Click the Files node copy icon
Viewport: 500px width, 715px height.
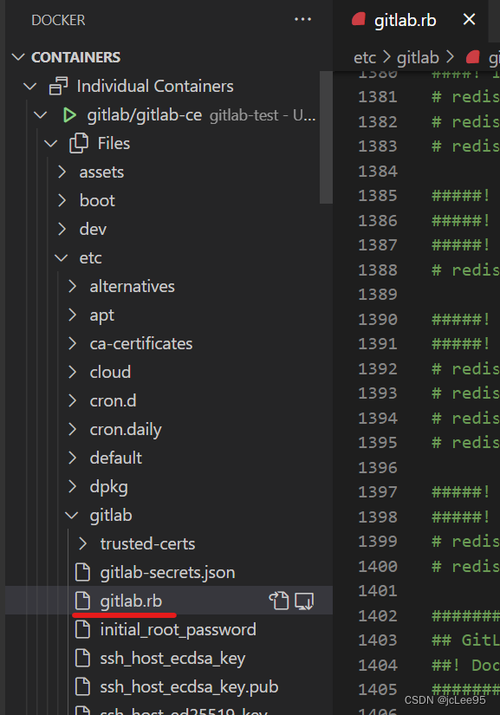[x=79, y=143]
